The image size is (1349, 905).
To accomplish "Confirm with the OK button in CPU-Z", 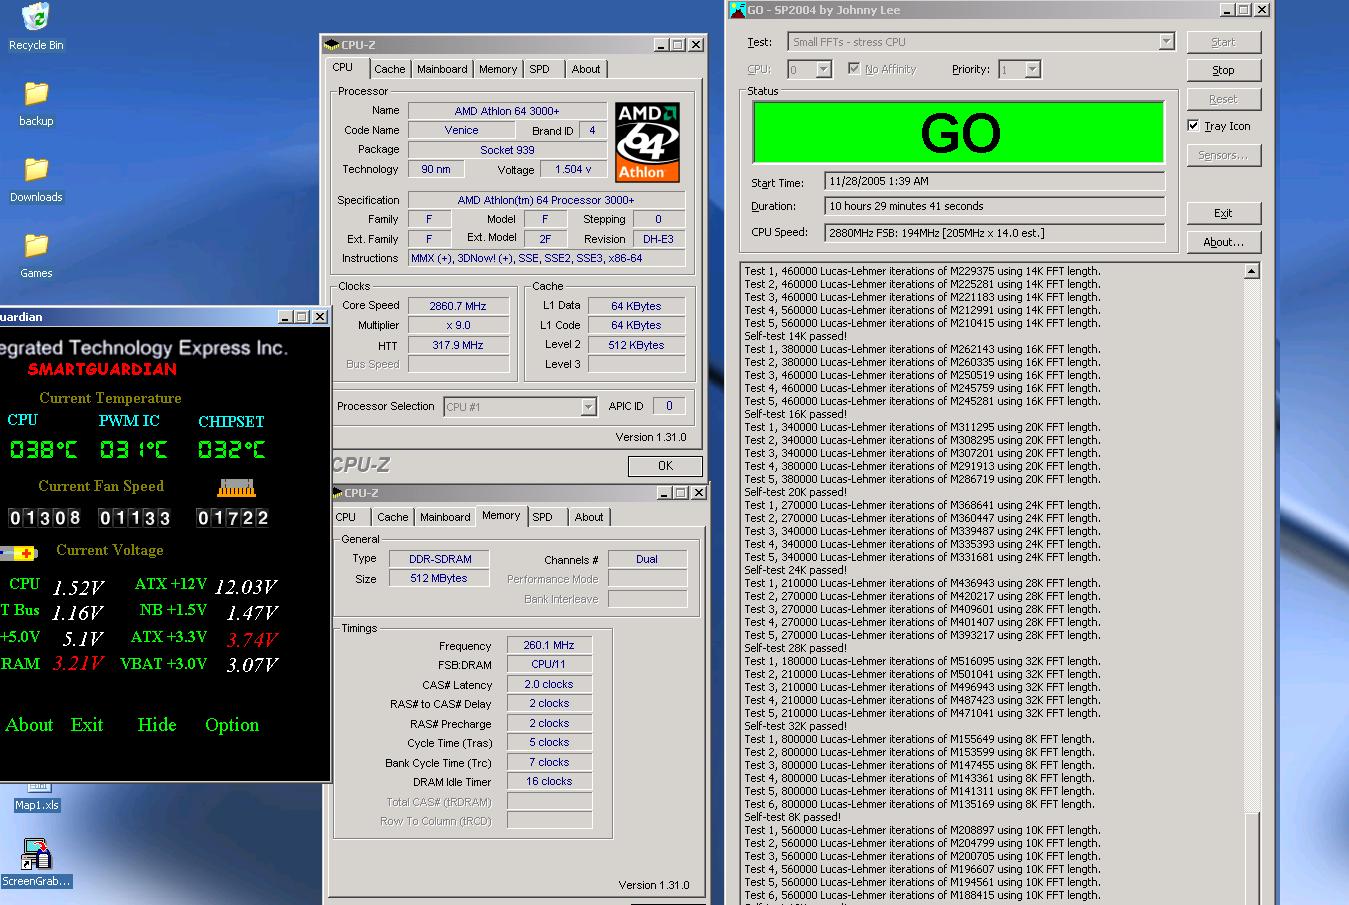I will coord(665,466).
